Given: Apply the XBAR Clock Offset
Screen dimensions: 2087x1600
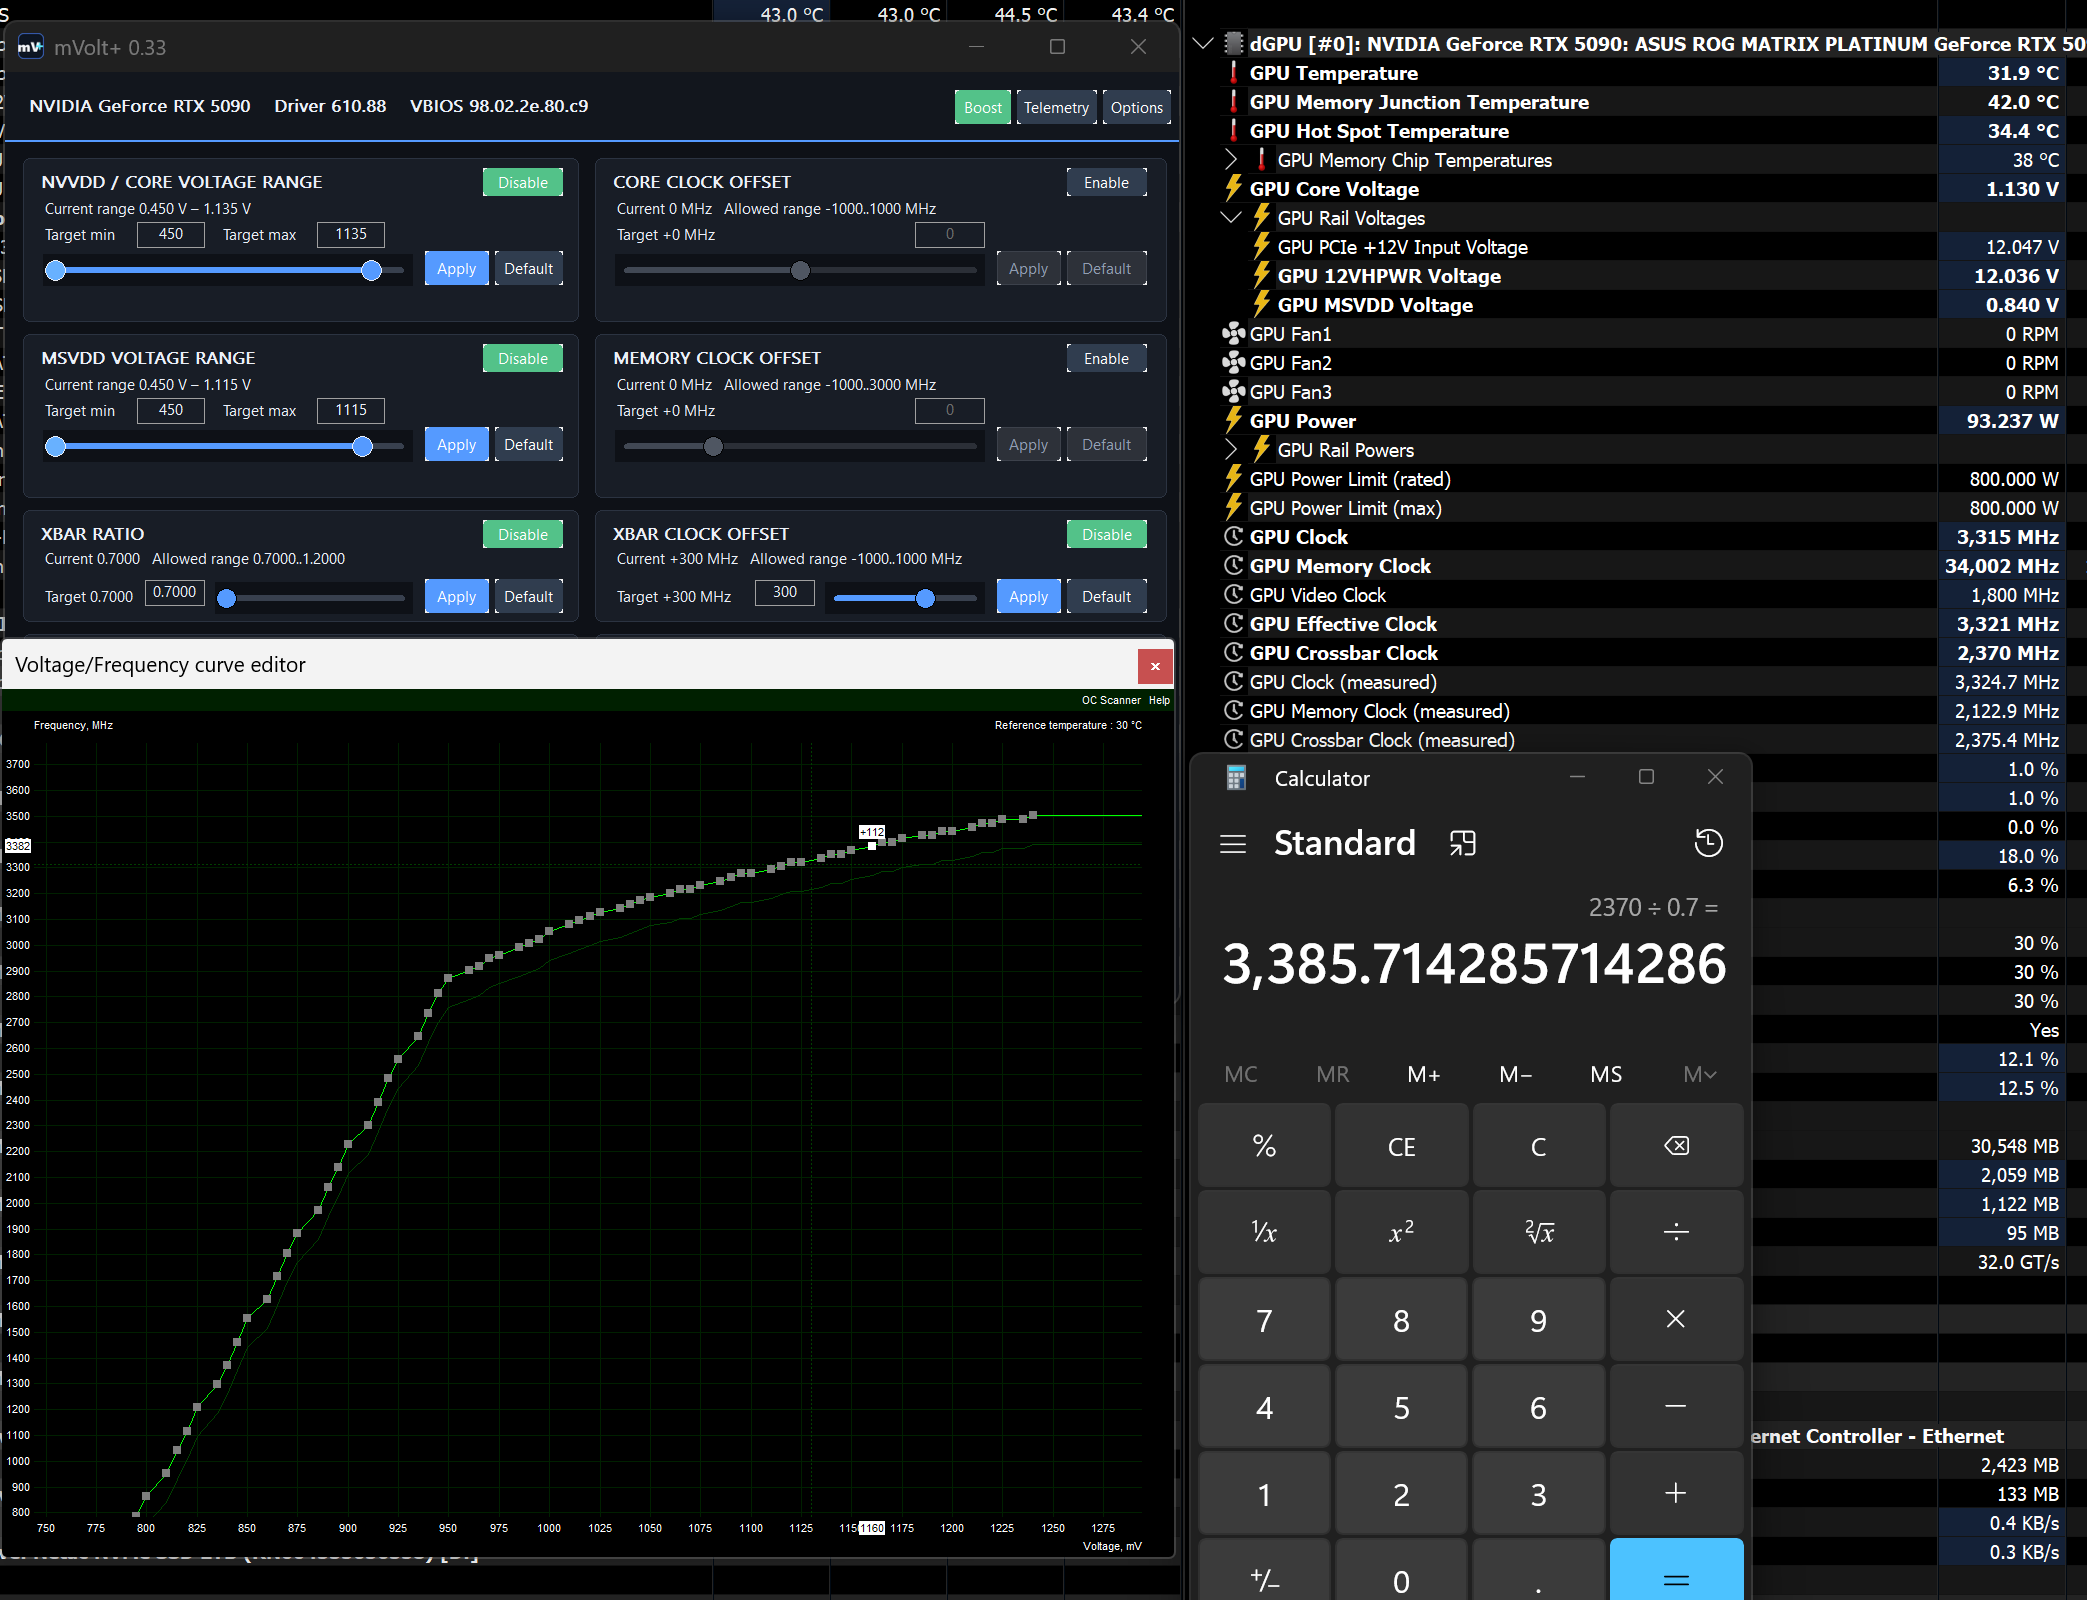Looking at the screenshot, I should pos(1029,597).
